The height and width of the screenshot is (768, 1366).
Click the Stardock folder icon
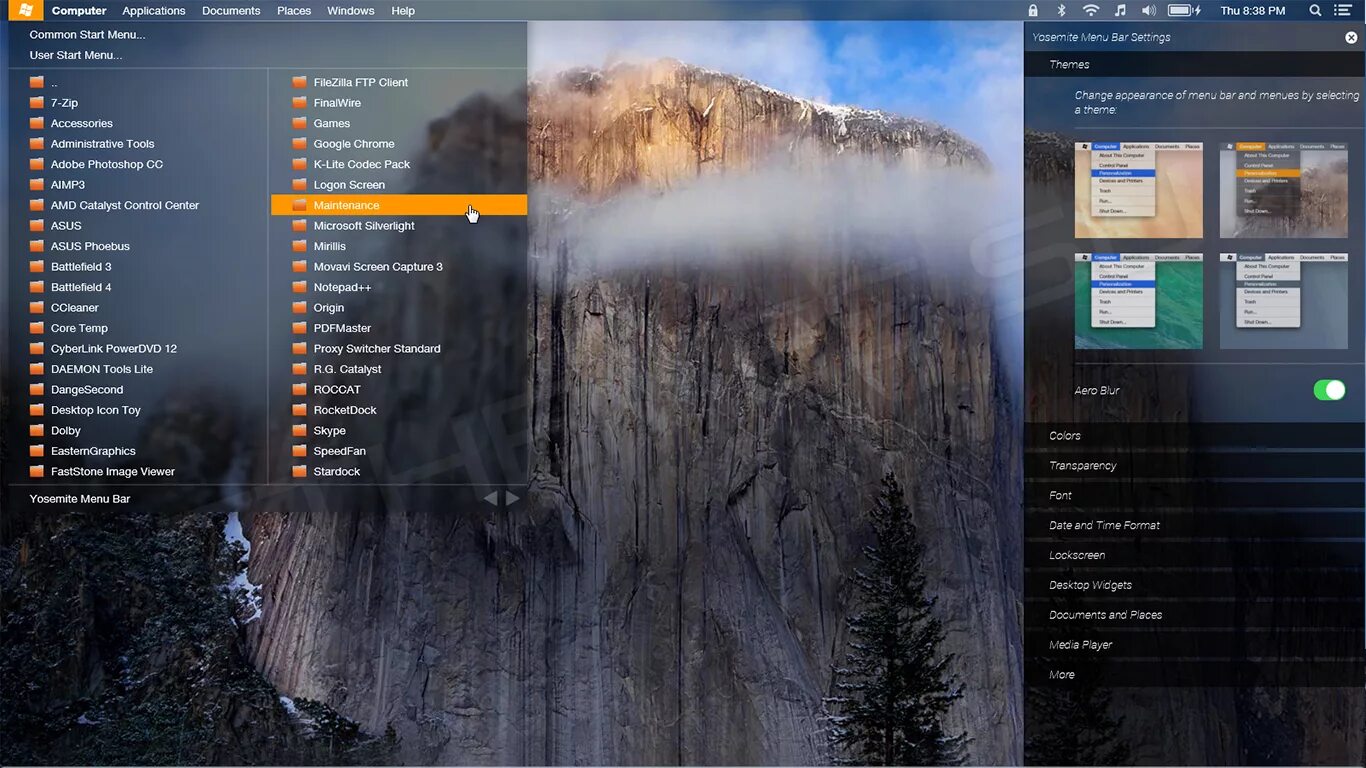[x=299, y=471]
